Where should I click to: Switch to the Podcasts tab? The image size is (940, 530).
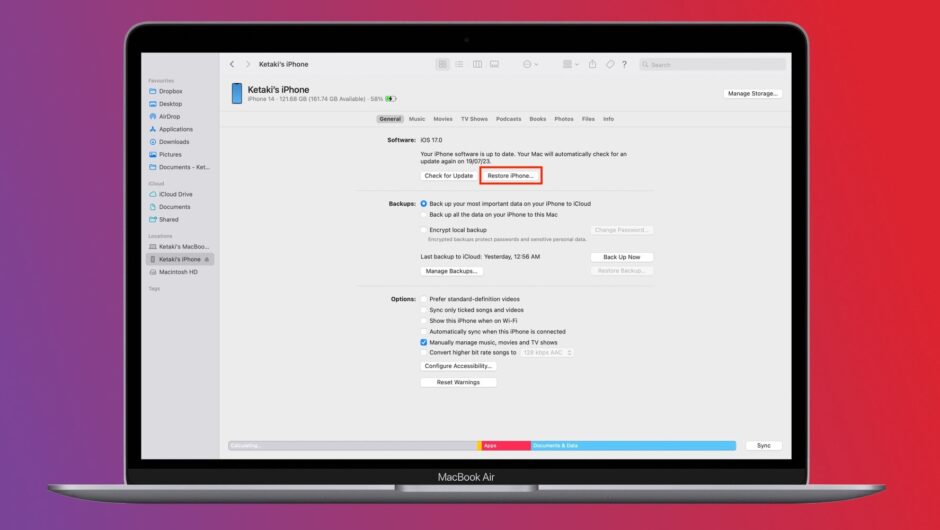coord(508,119)
